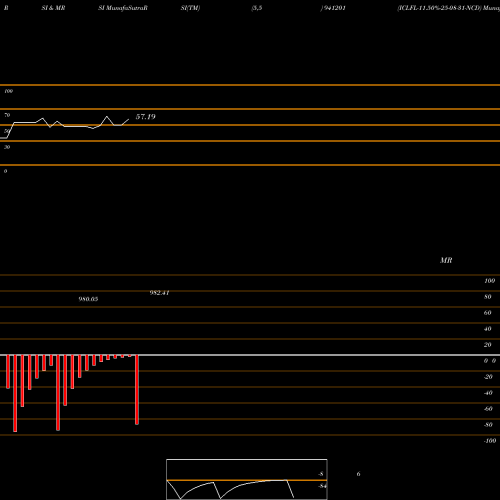The height and width of the screenshot is (500, 500).
Task: Click the 60 label on MR axis
Action: pyautogui.click(x=488, y=313)
